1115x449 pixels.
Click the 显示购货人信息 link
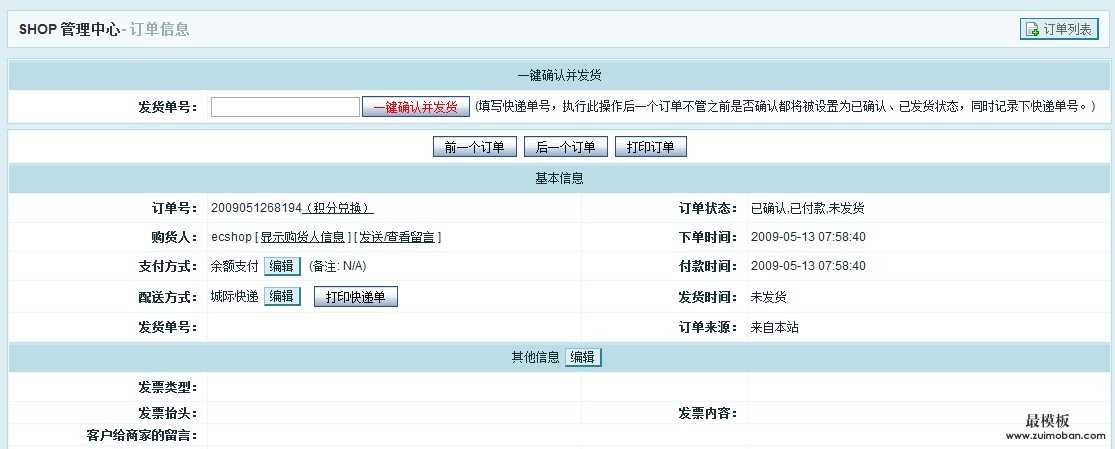[302, 237]
